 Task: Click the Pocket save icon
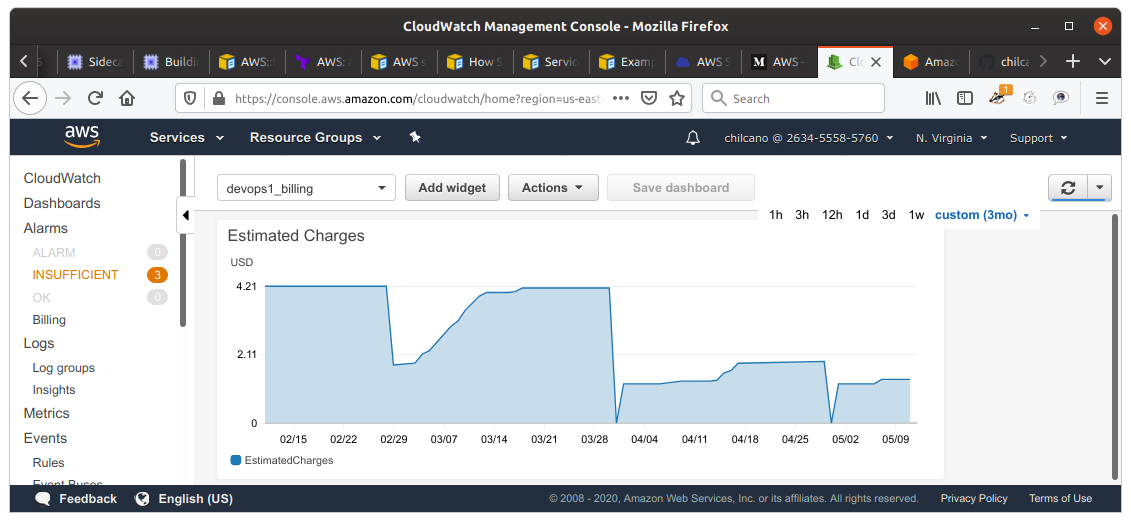[649, 99]
